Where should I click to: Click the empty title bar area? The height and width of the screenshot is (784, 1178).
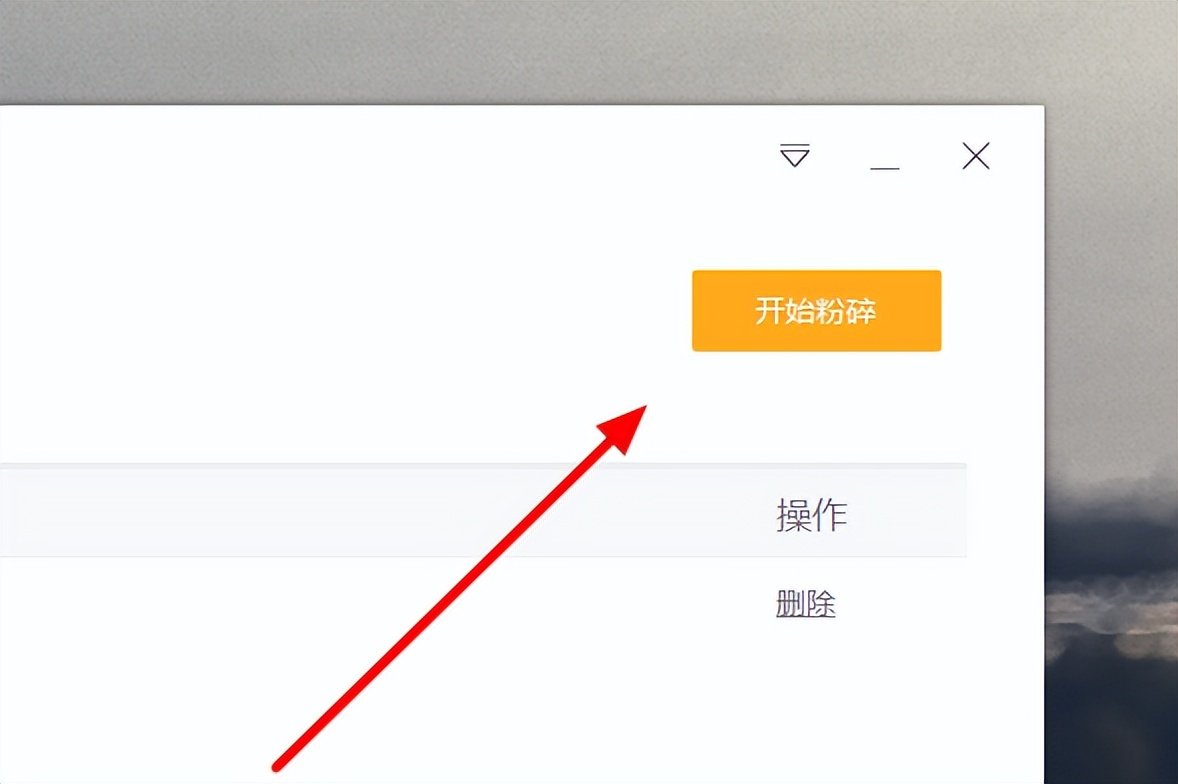click(376, 156)
